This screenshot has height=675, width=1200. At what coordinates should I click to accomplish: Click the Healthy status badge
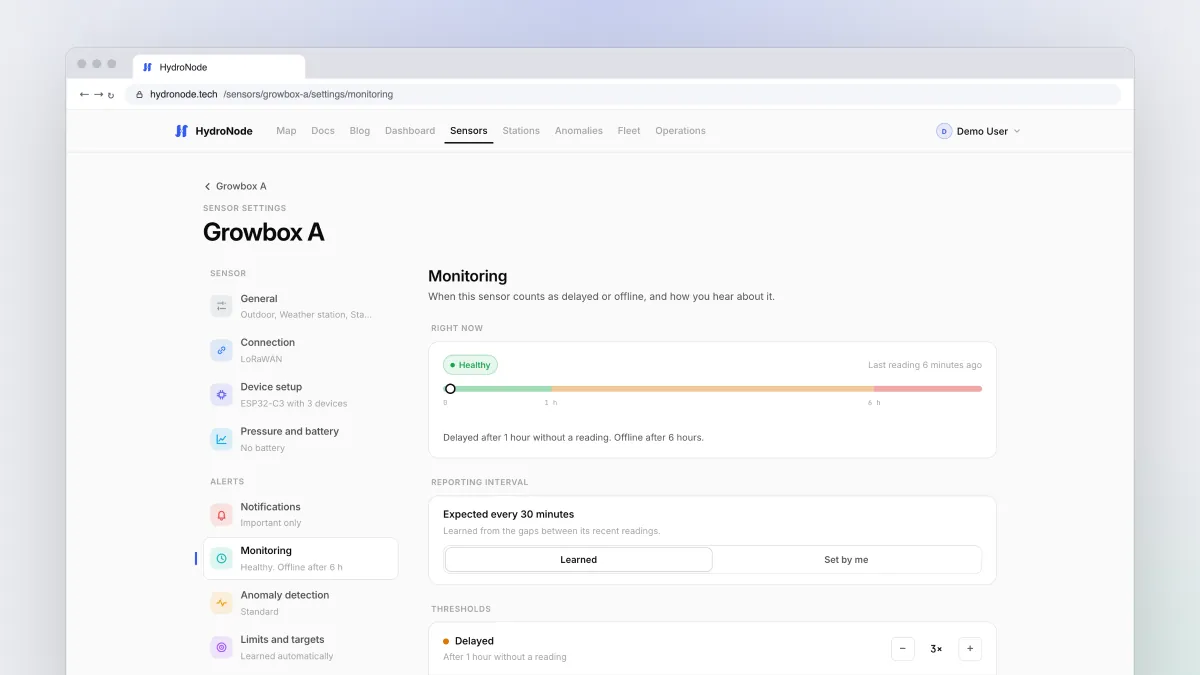click(470, 365)
